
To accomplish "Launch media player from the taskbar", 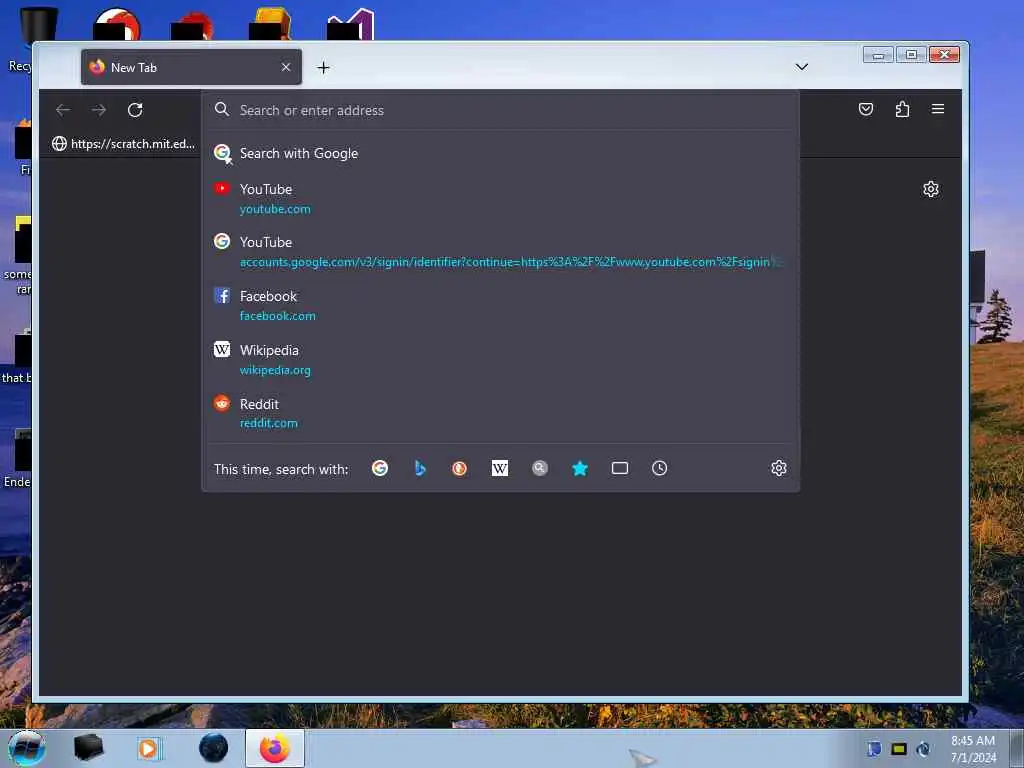I will [x=149, y=748].
